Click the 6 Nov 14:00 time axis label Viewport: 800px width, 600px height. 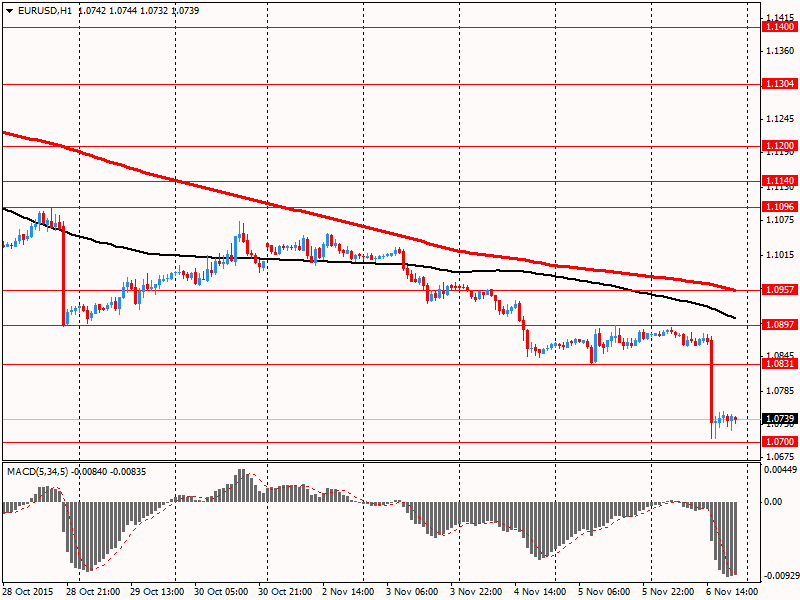[x=733, y=592]
